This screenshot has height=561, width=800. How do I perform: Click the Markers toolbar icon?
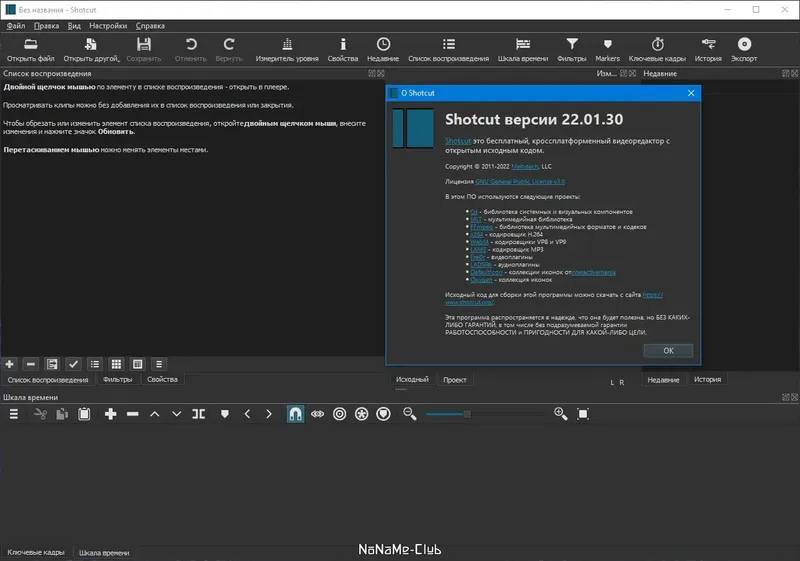click(x=607, y=49)
